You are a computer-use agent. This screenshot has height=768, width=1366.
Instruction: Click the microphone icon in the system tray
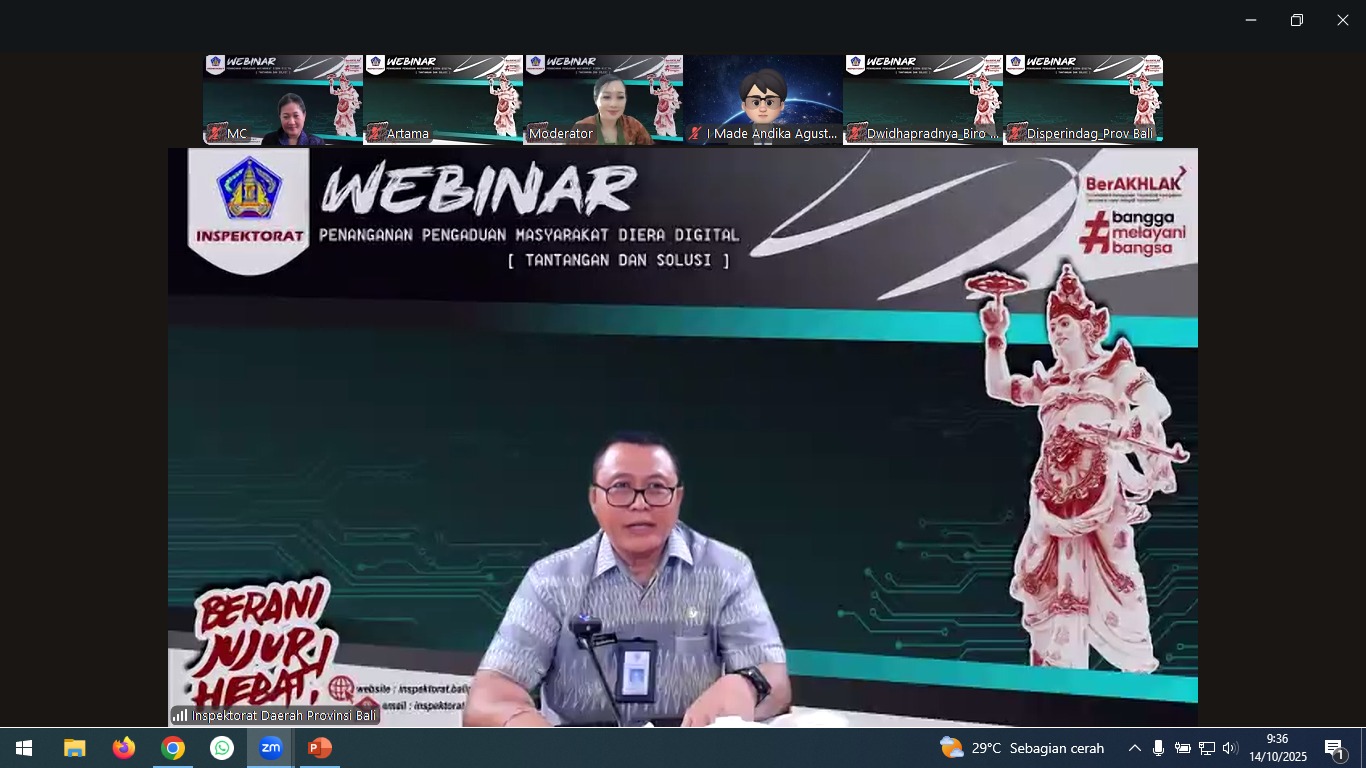pos(1158,748)
